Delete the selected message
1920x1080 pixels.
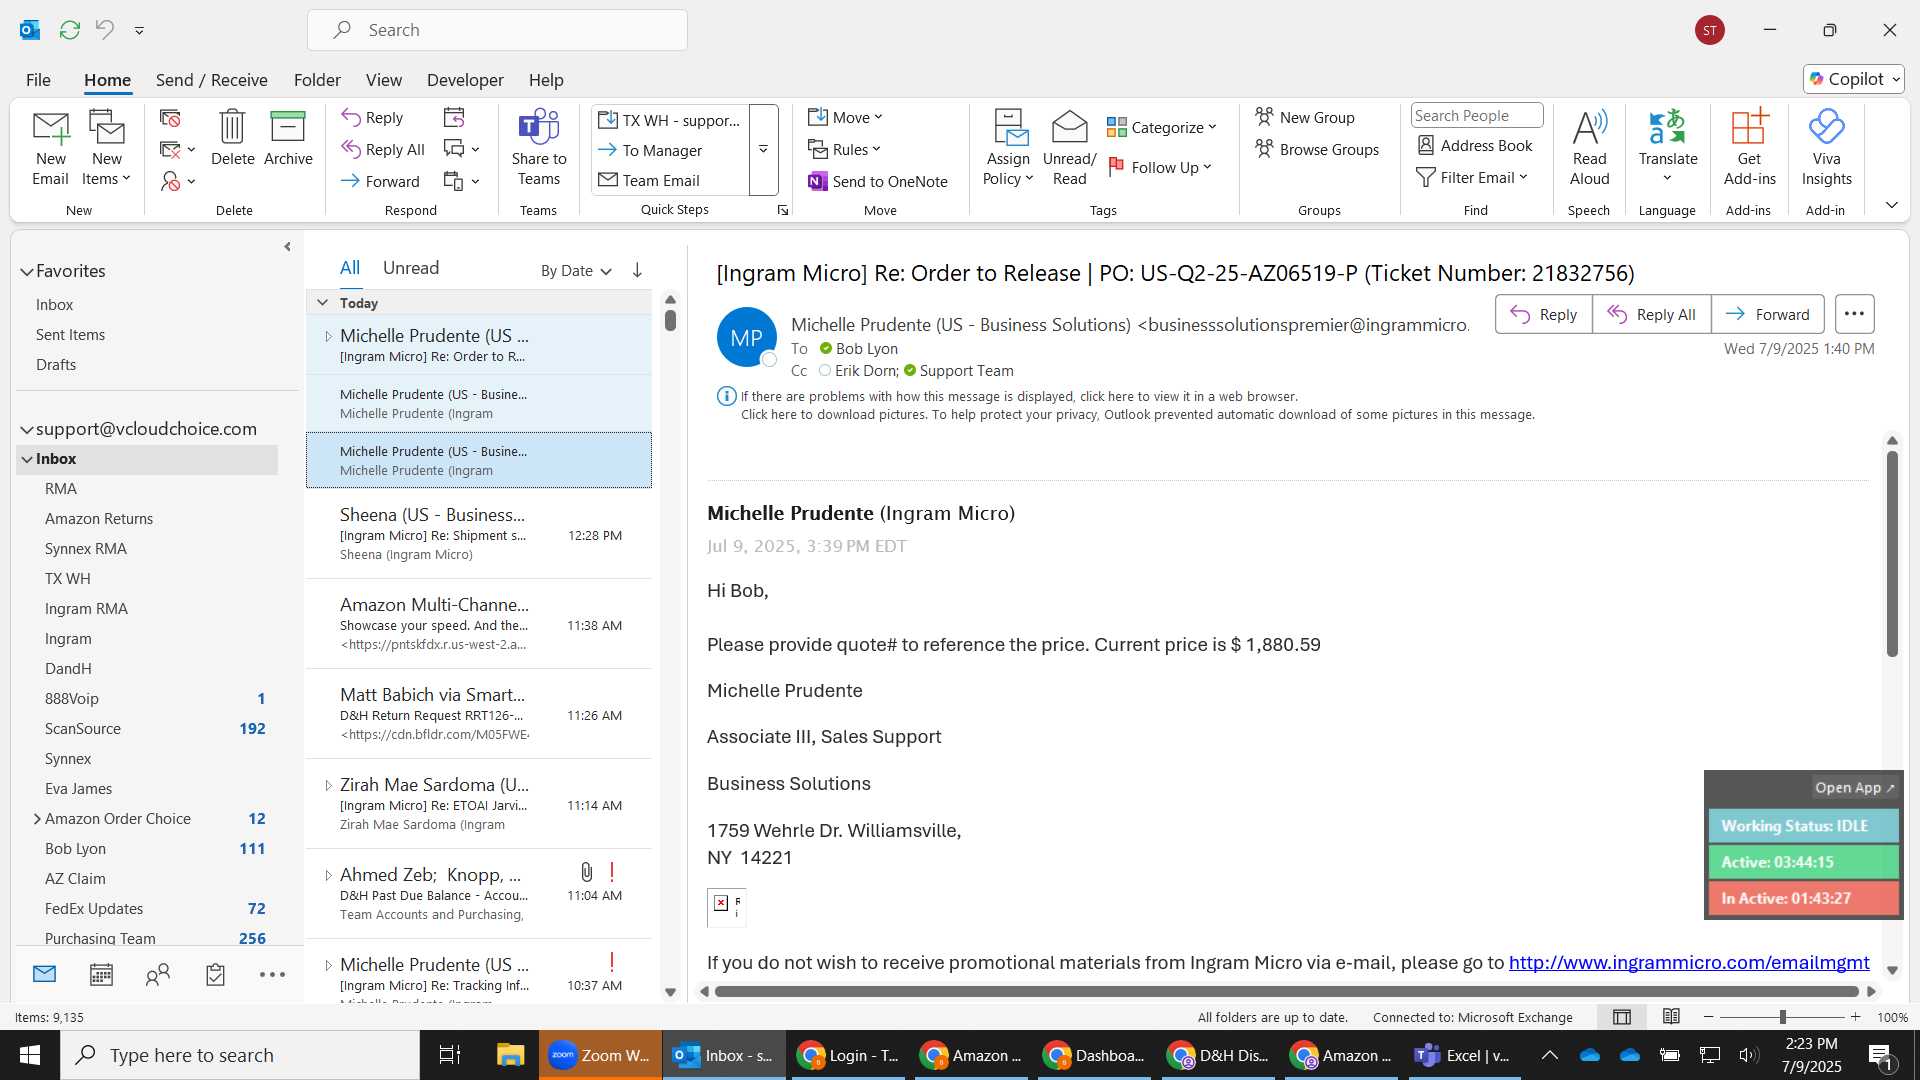tap(232, 138)
